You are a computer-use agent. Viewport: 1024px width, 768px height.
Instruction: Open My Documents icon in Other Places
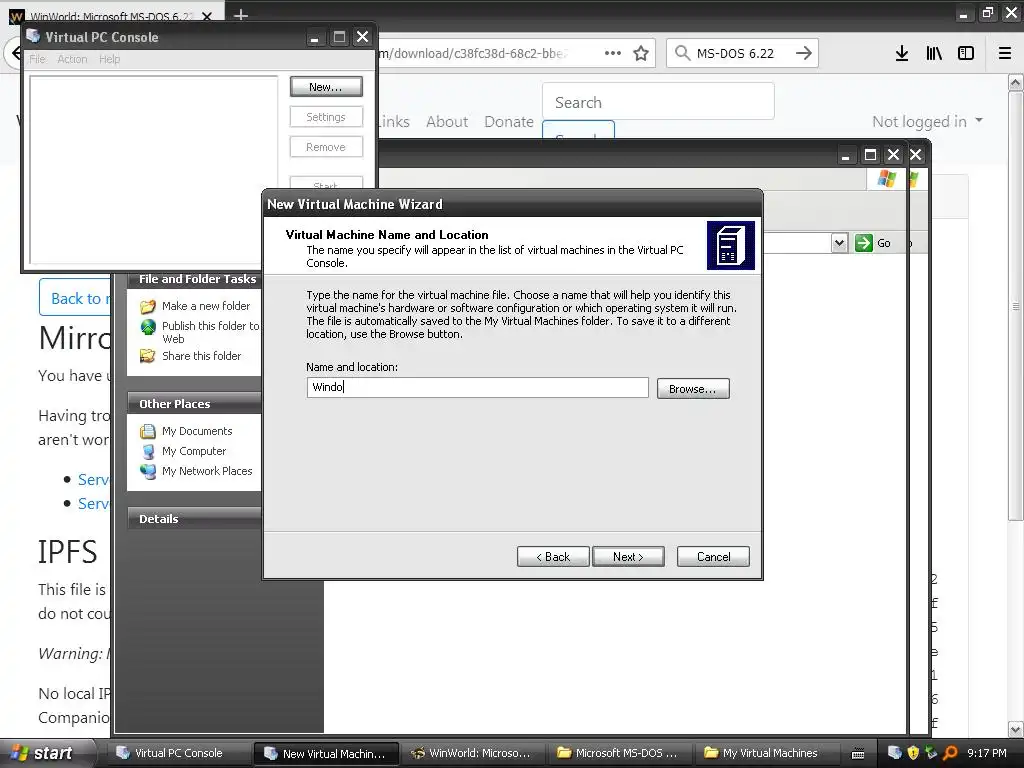point(148,431)
